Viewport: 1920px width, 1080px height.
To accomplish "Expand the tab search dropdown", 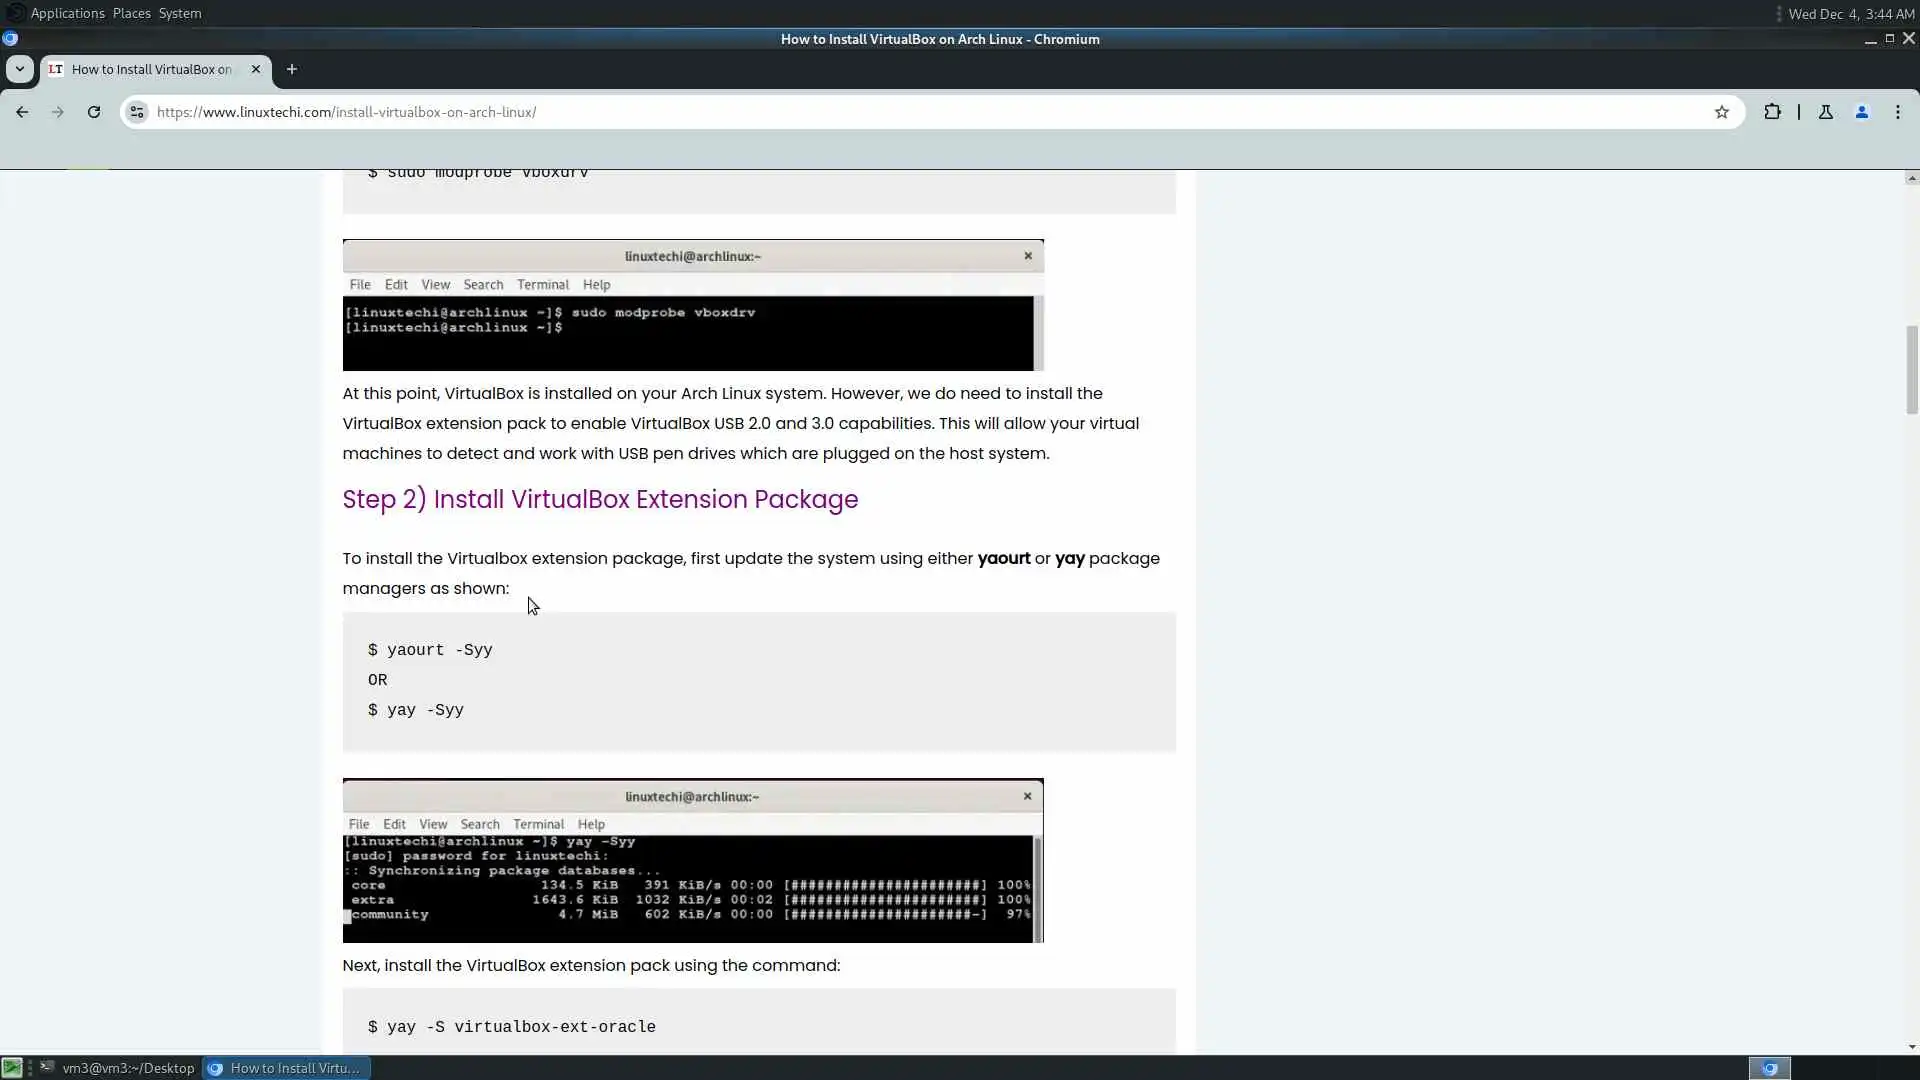I will tap(19, 69).
